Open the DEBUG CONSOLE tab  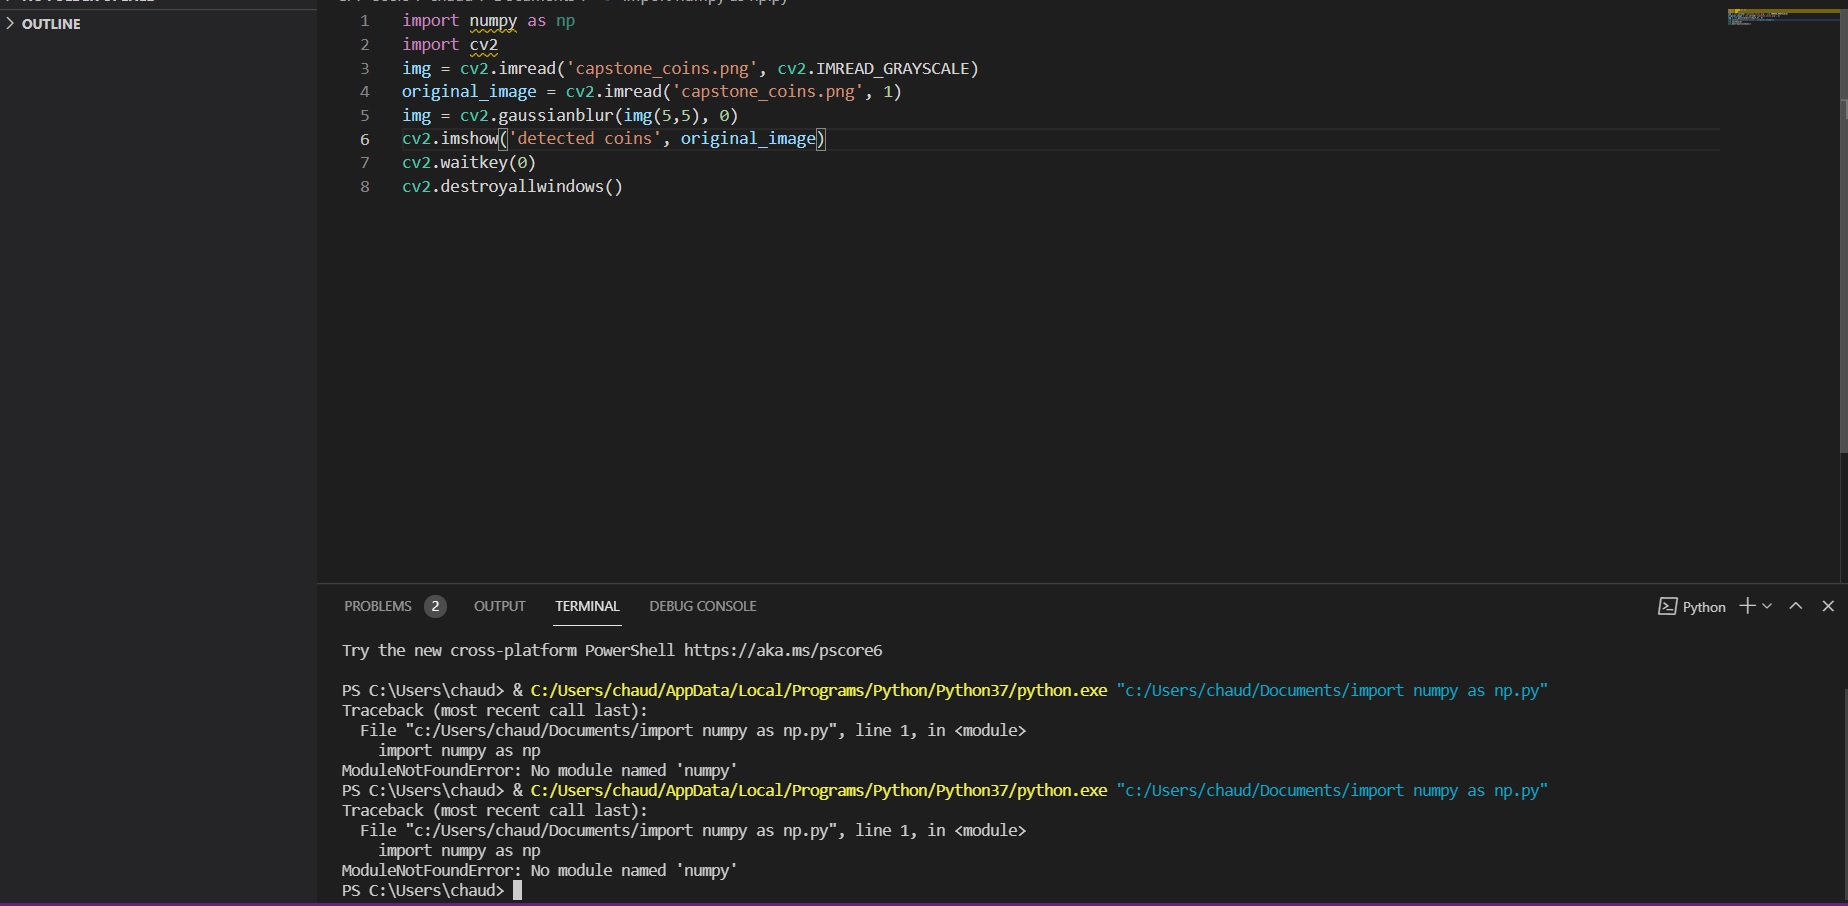(702, 606)
